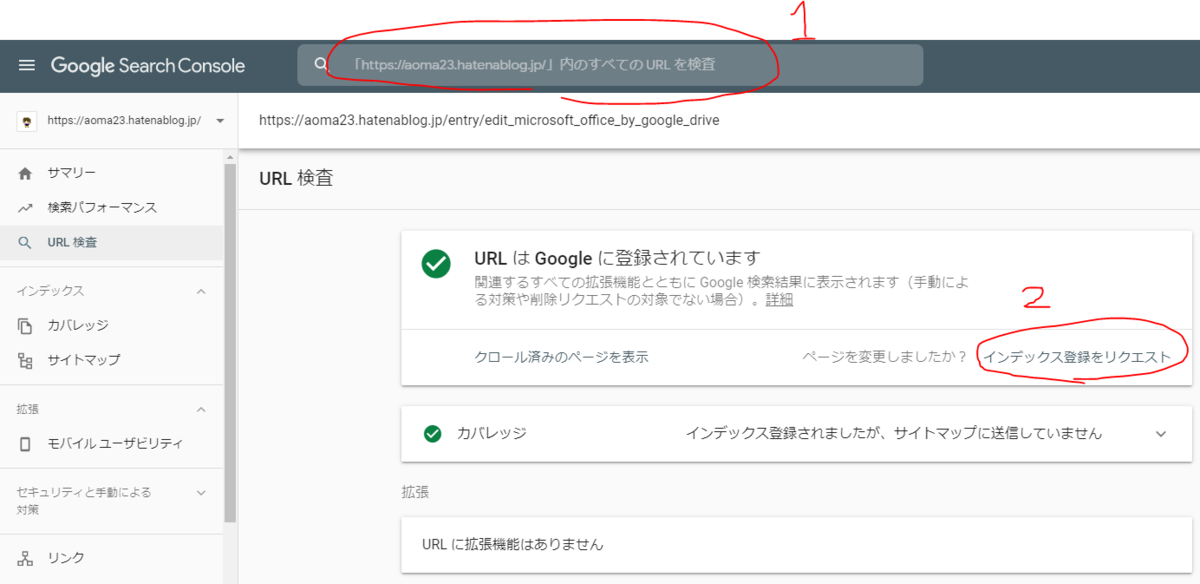Click the search icon beside URL 検査
The image size is (1200, 584).
tap(26, 242)
